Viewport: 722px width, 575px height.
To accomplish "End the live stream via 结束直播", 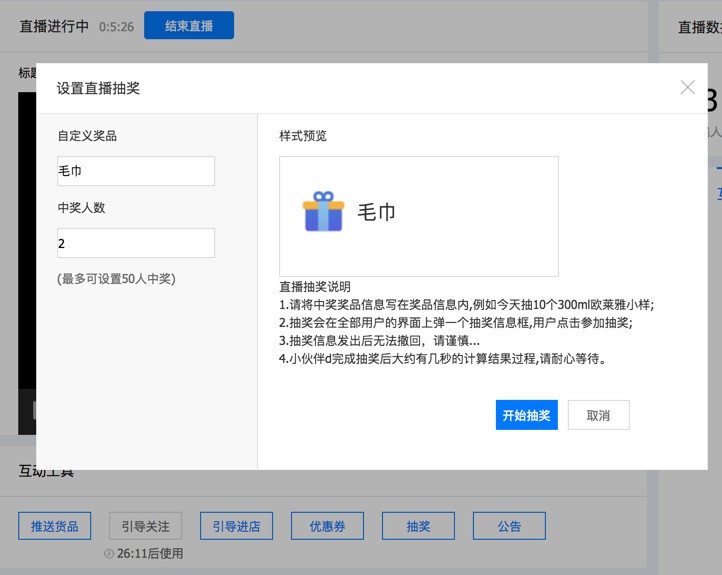I will tap(189, 26).
